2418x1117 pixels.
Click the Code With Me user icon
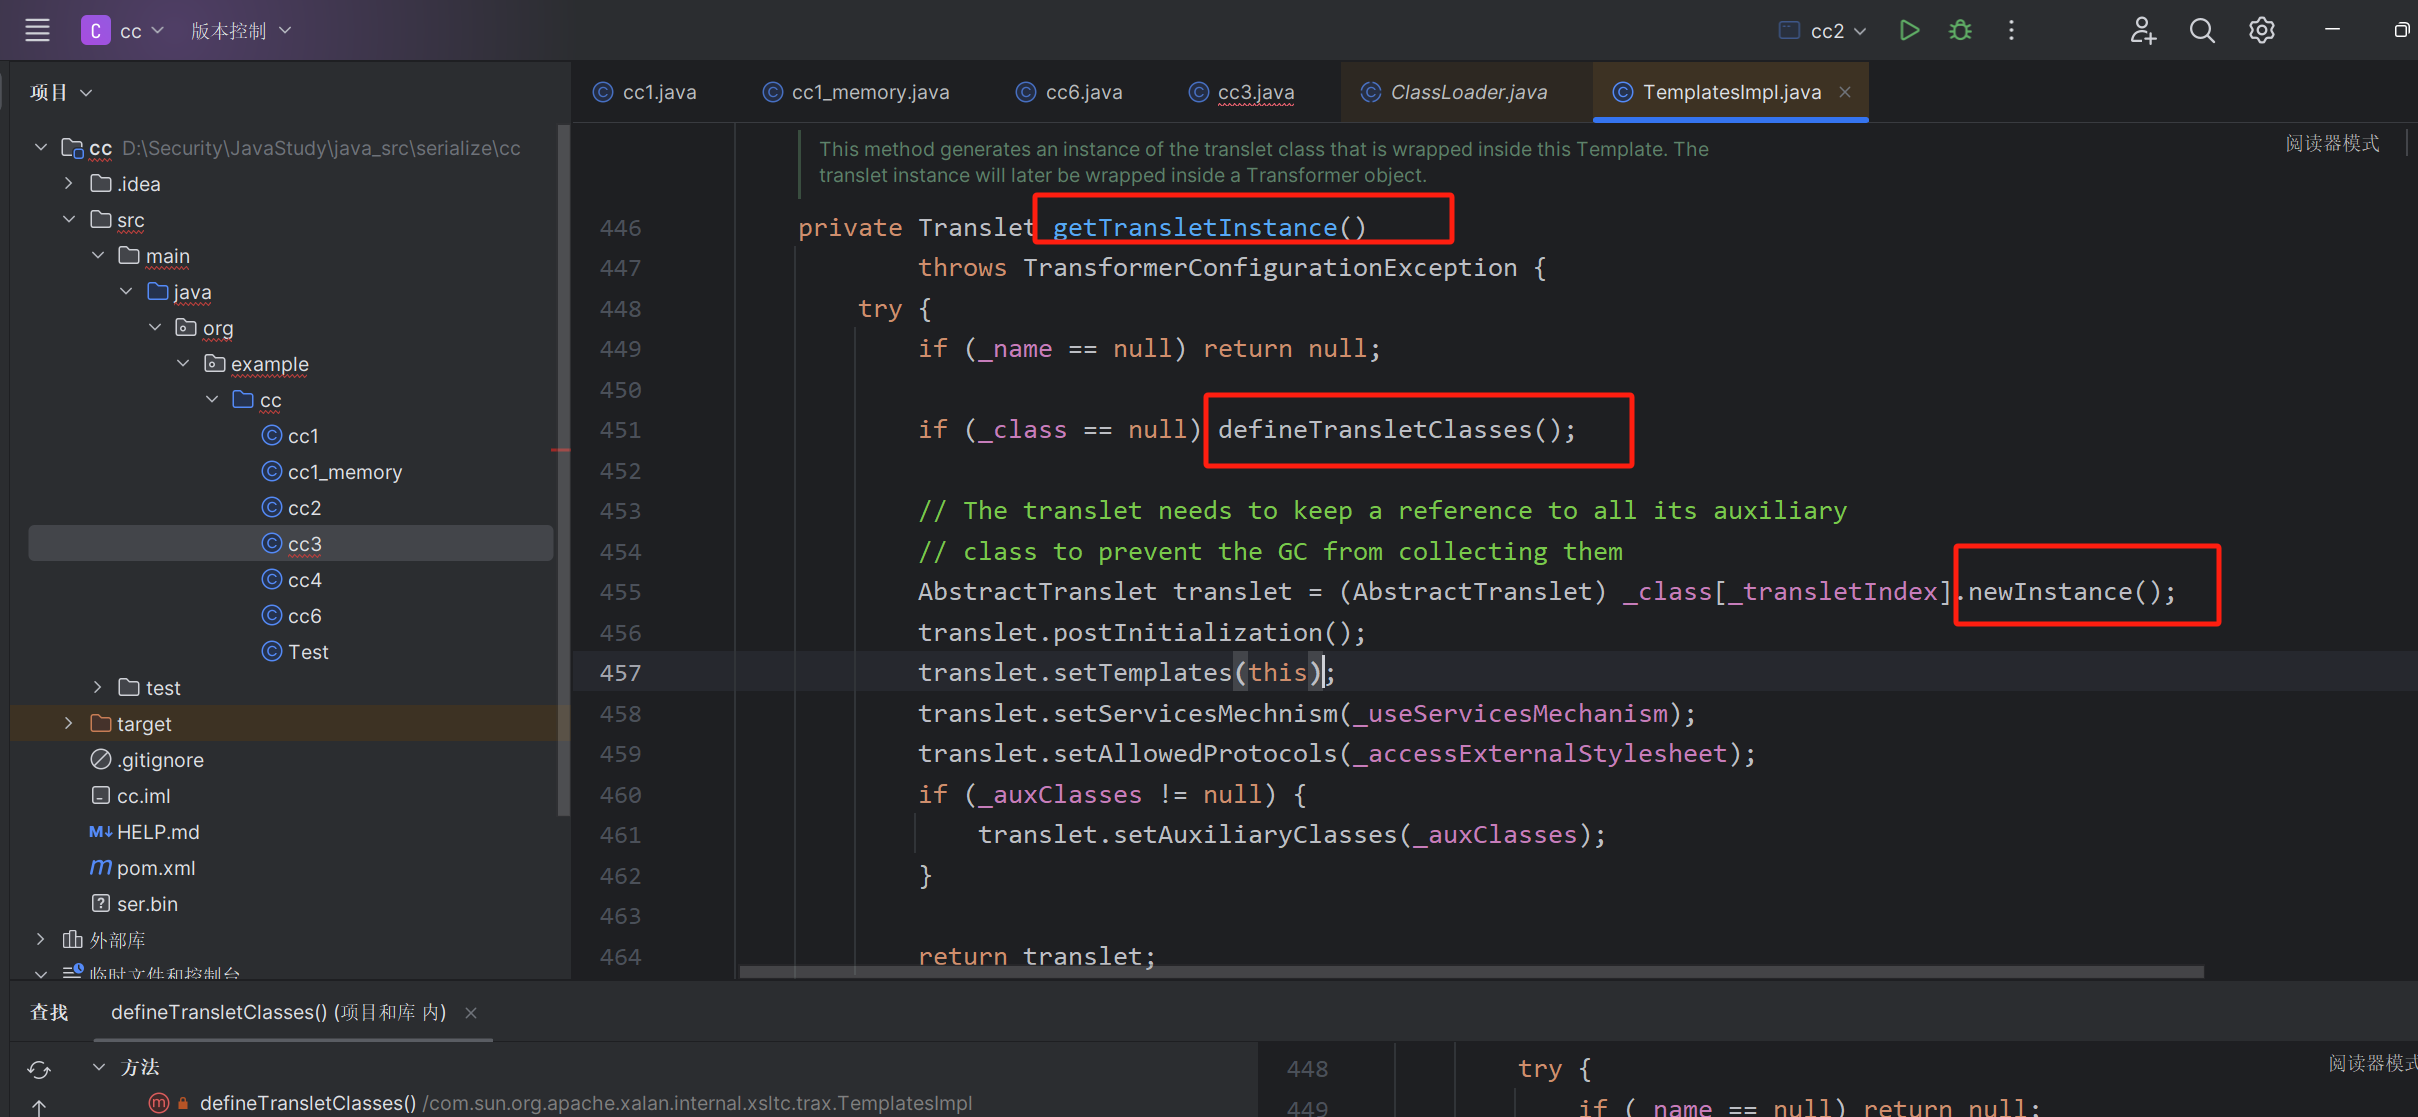click(x=2142, y=30)
